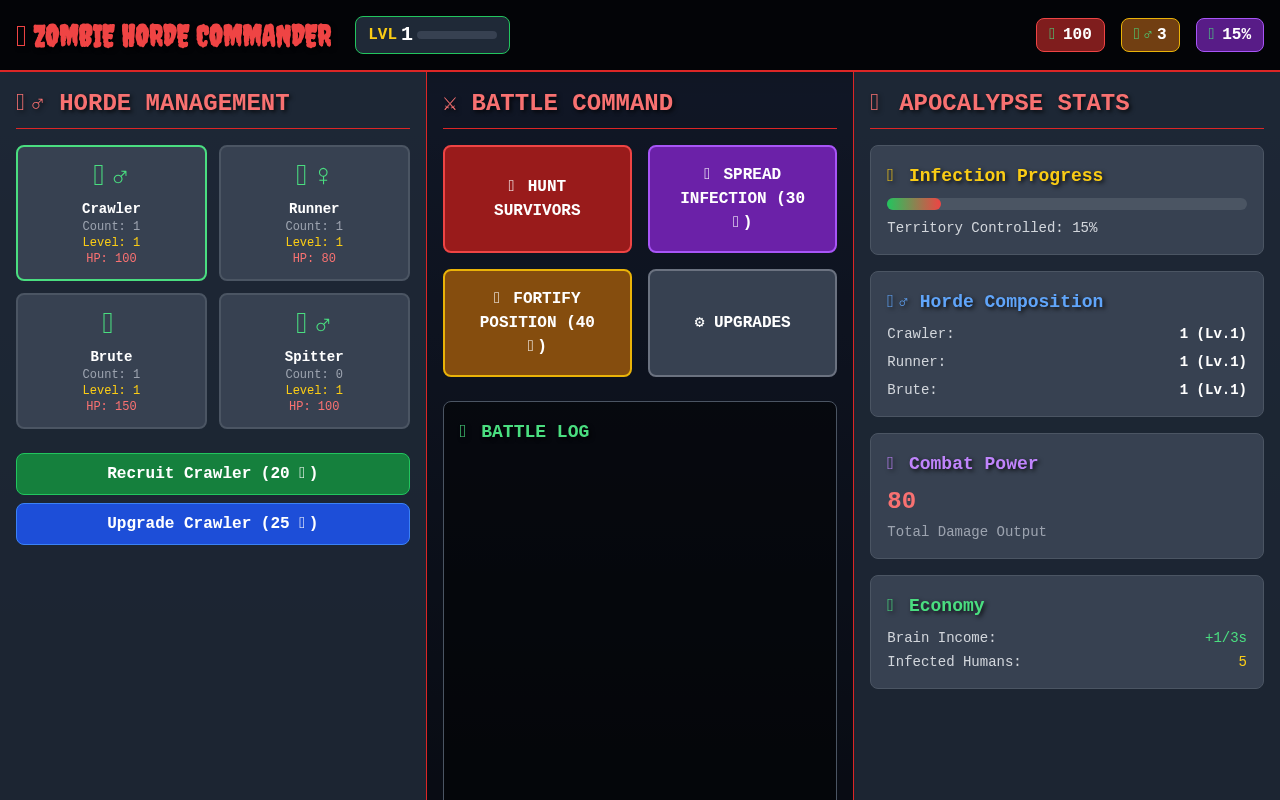Click the icon beside the Economy heading
1280x800 pixels.
(x=890, y=605)
